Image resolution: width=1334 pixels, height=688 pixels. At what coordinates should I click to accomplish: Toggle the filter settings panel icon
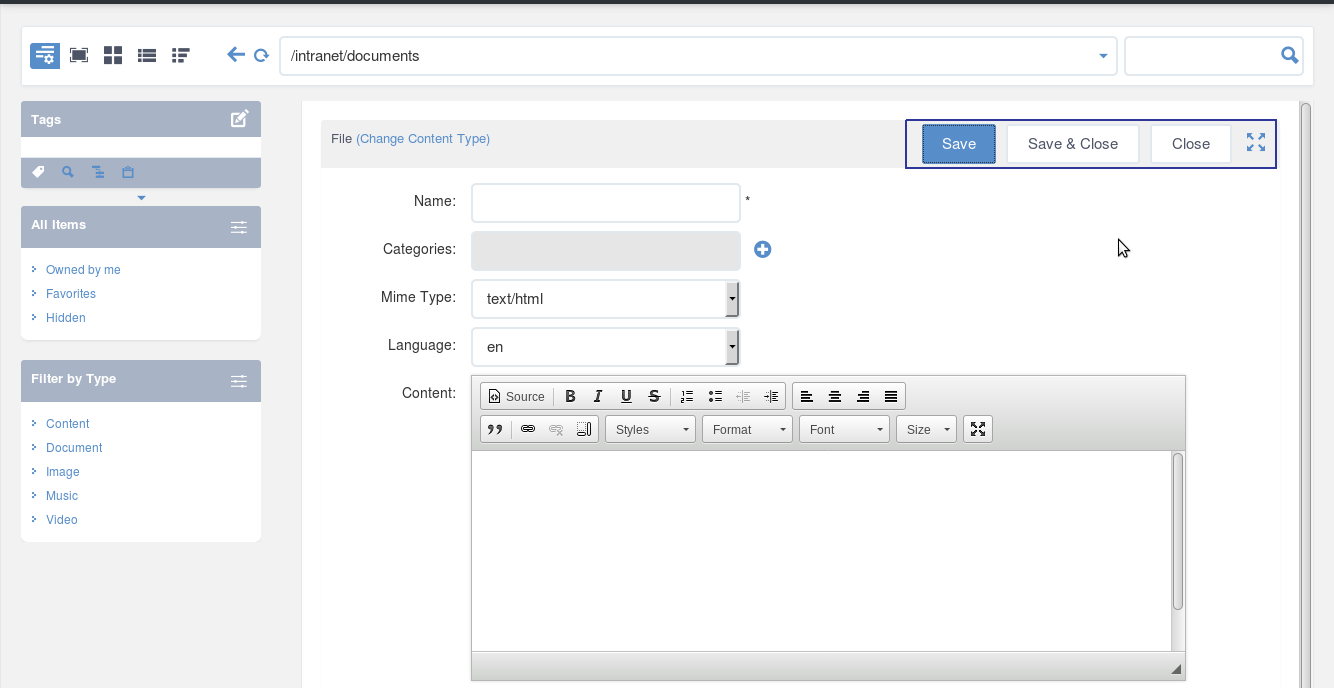click(45, 55)
